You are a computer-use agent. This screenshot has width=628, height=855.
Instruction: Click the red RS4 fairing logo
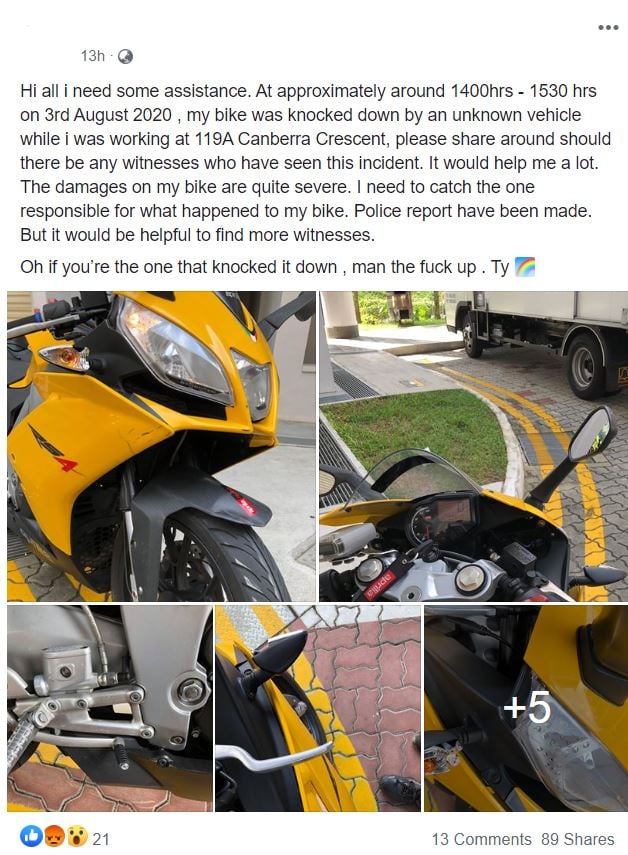[54, 448]
